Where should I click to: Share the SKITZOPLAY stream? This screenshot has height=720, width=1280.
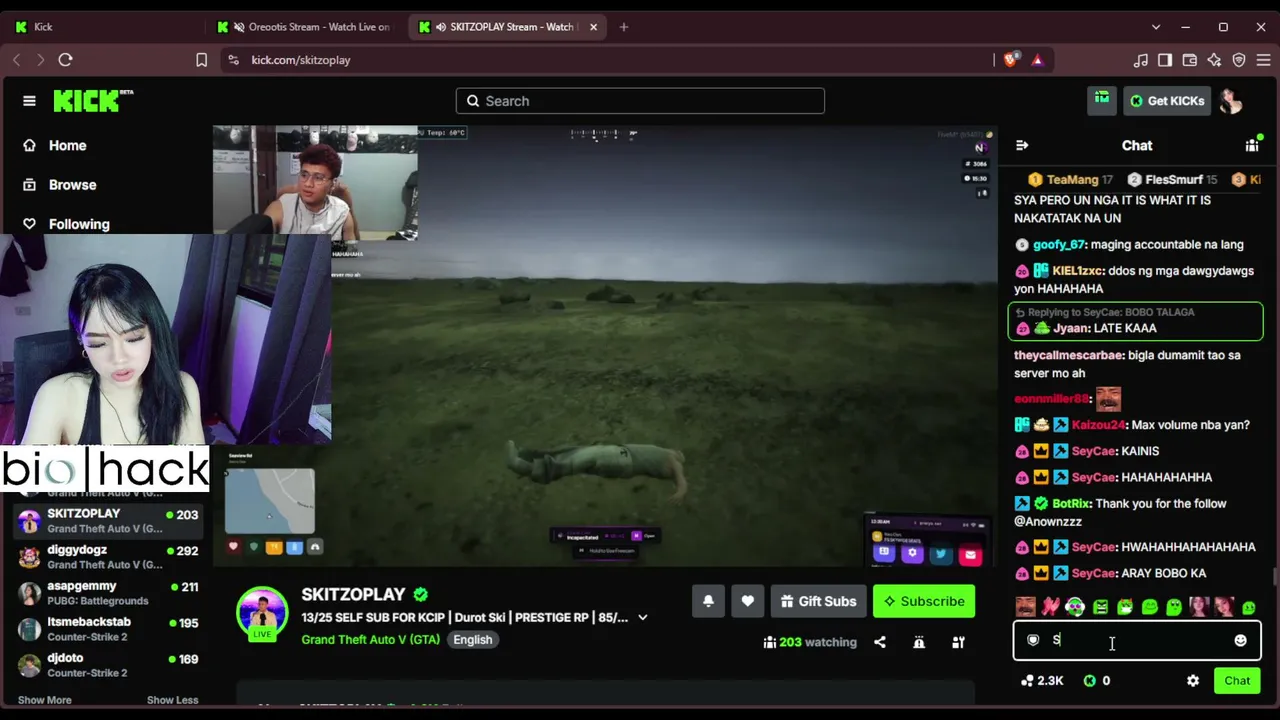[880, 642]
